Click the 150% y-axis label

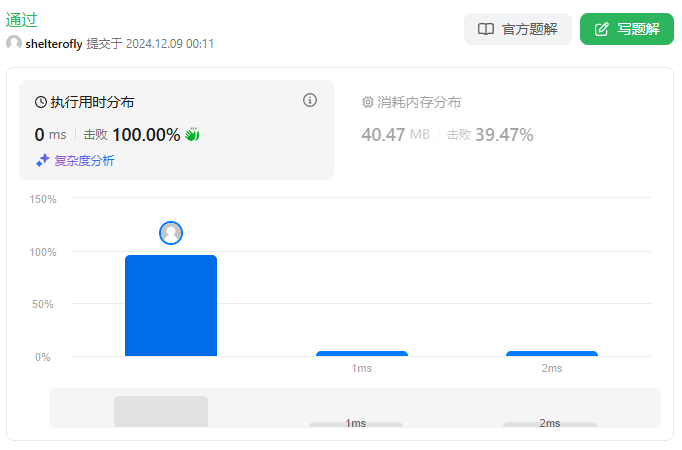pyautogui.click(x=43, y=199)
